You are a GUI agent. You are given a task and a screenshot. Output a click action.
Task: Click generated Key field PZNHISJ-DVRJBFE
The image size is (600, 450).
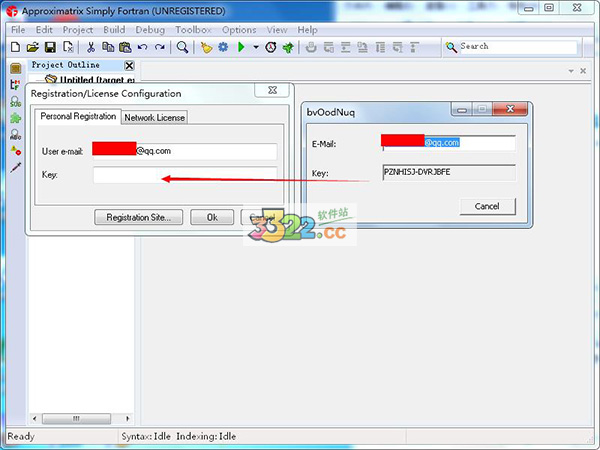pyautogui.click(x=449, y=173)
